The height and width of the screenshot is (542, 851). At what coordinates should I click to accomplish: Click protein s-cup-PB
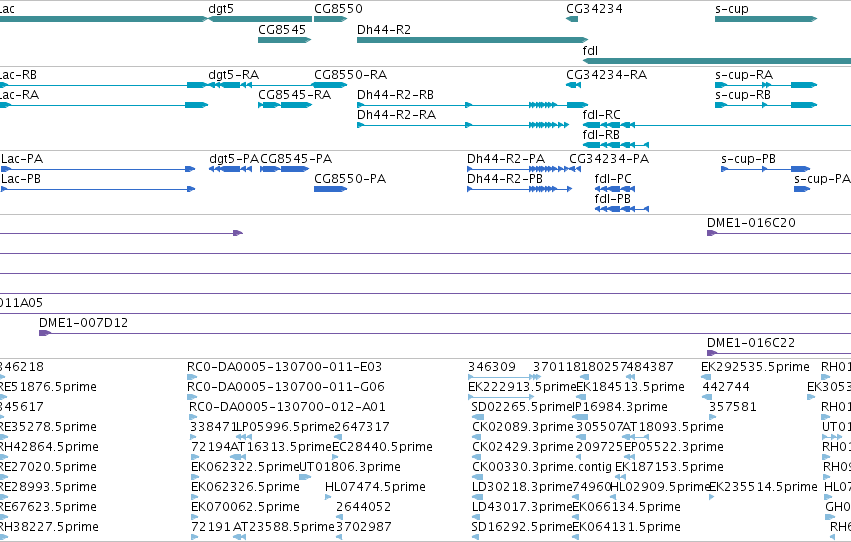click(748, 159)
